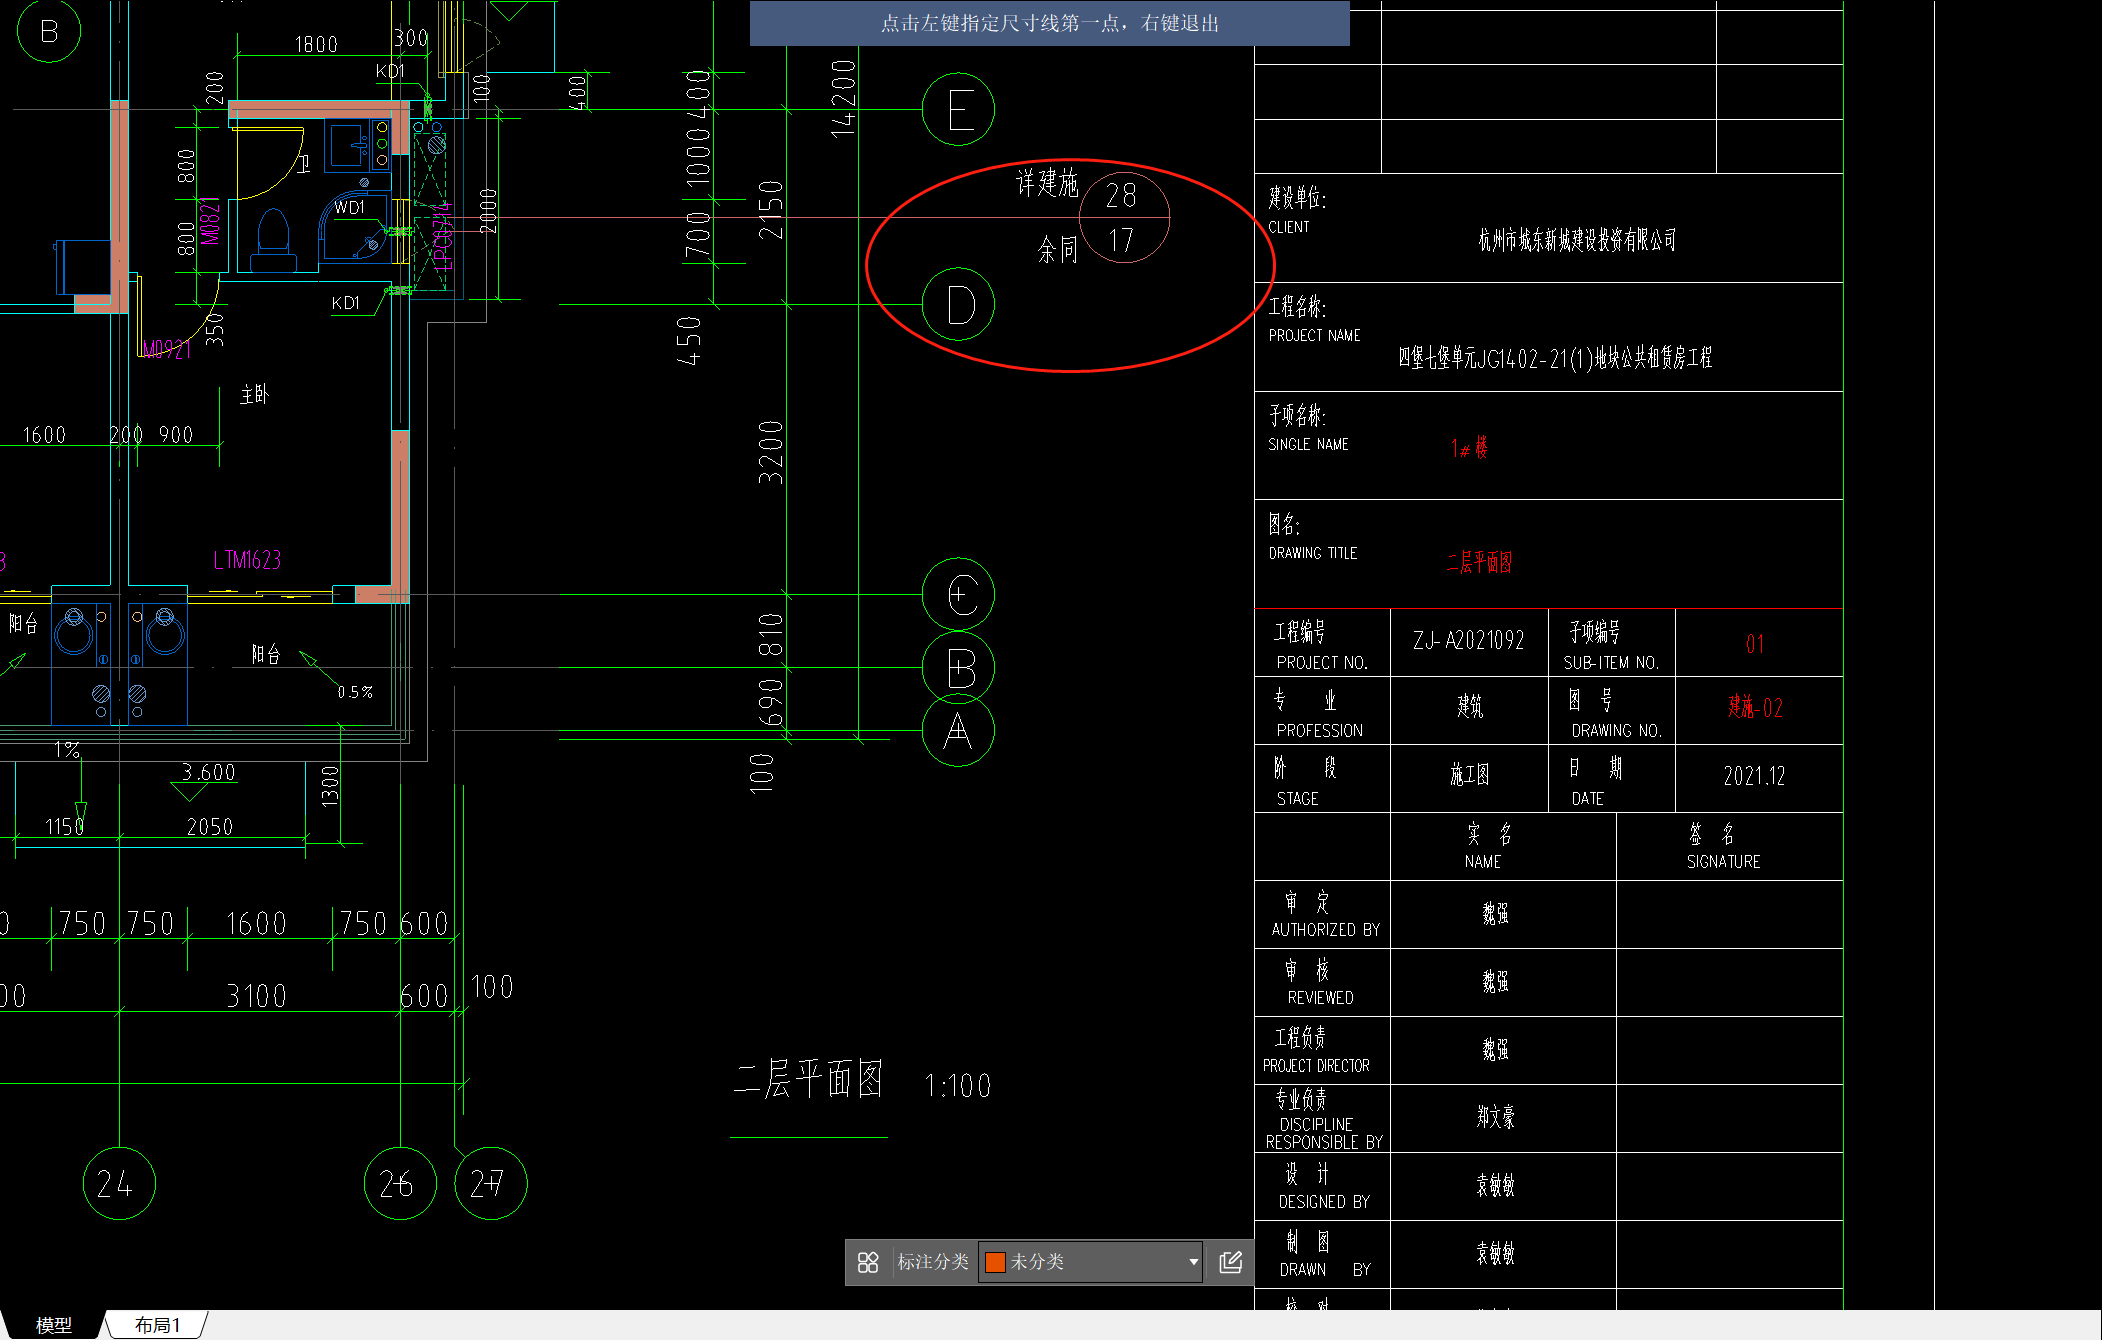Select axis bubble C
This screenshot has width=2102, height=1340.
(958, 595)
